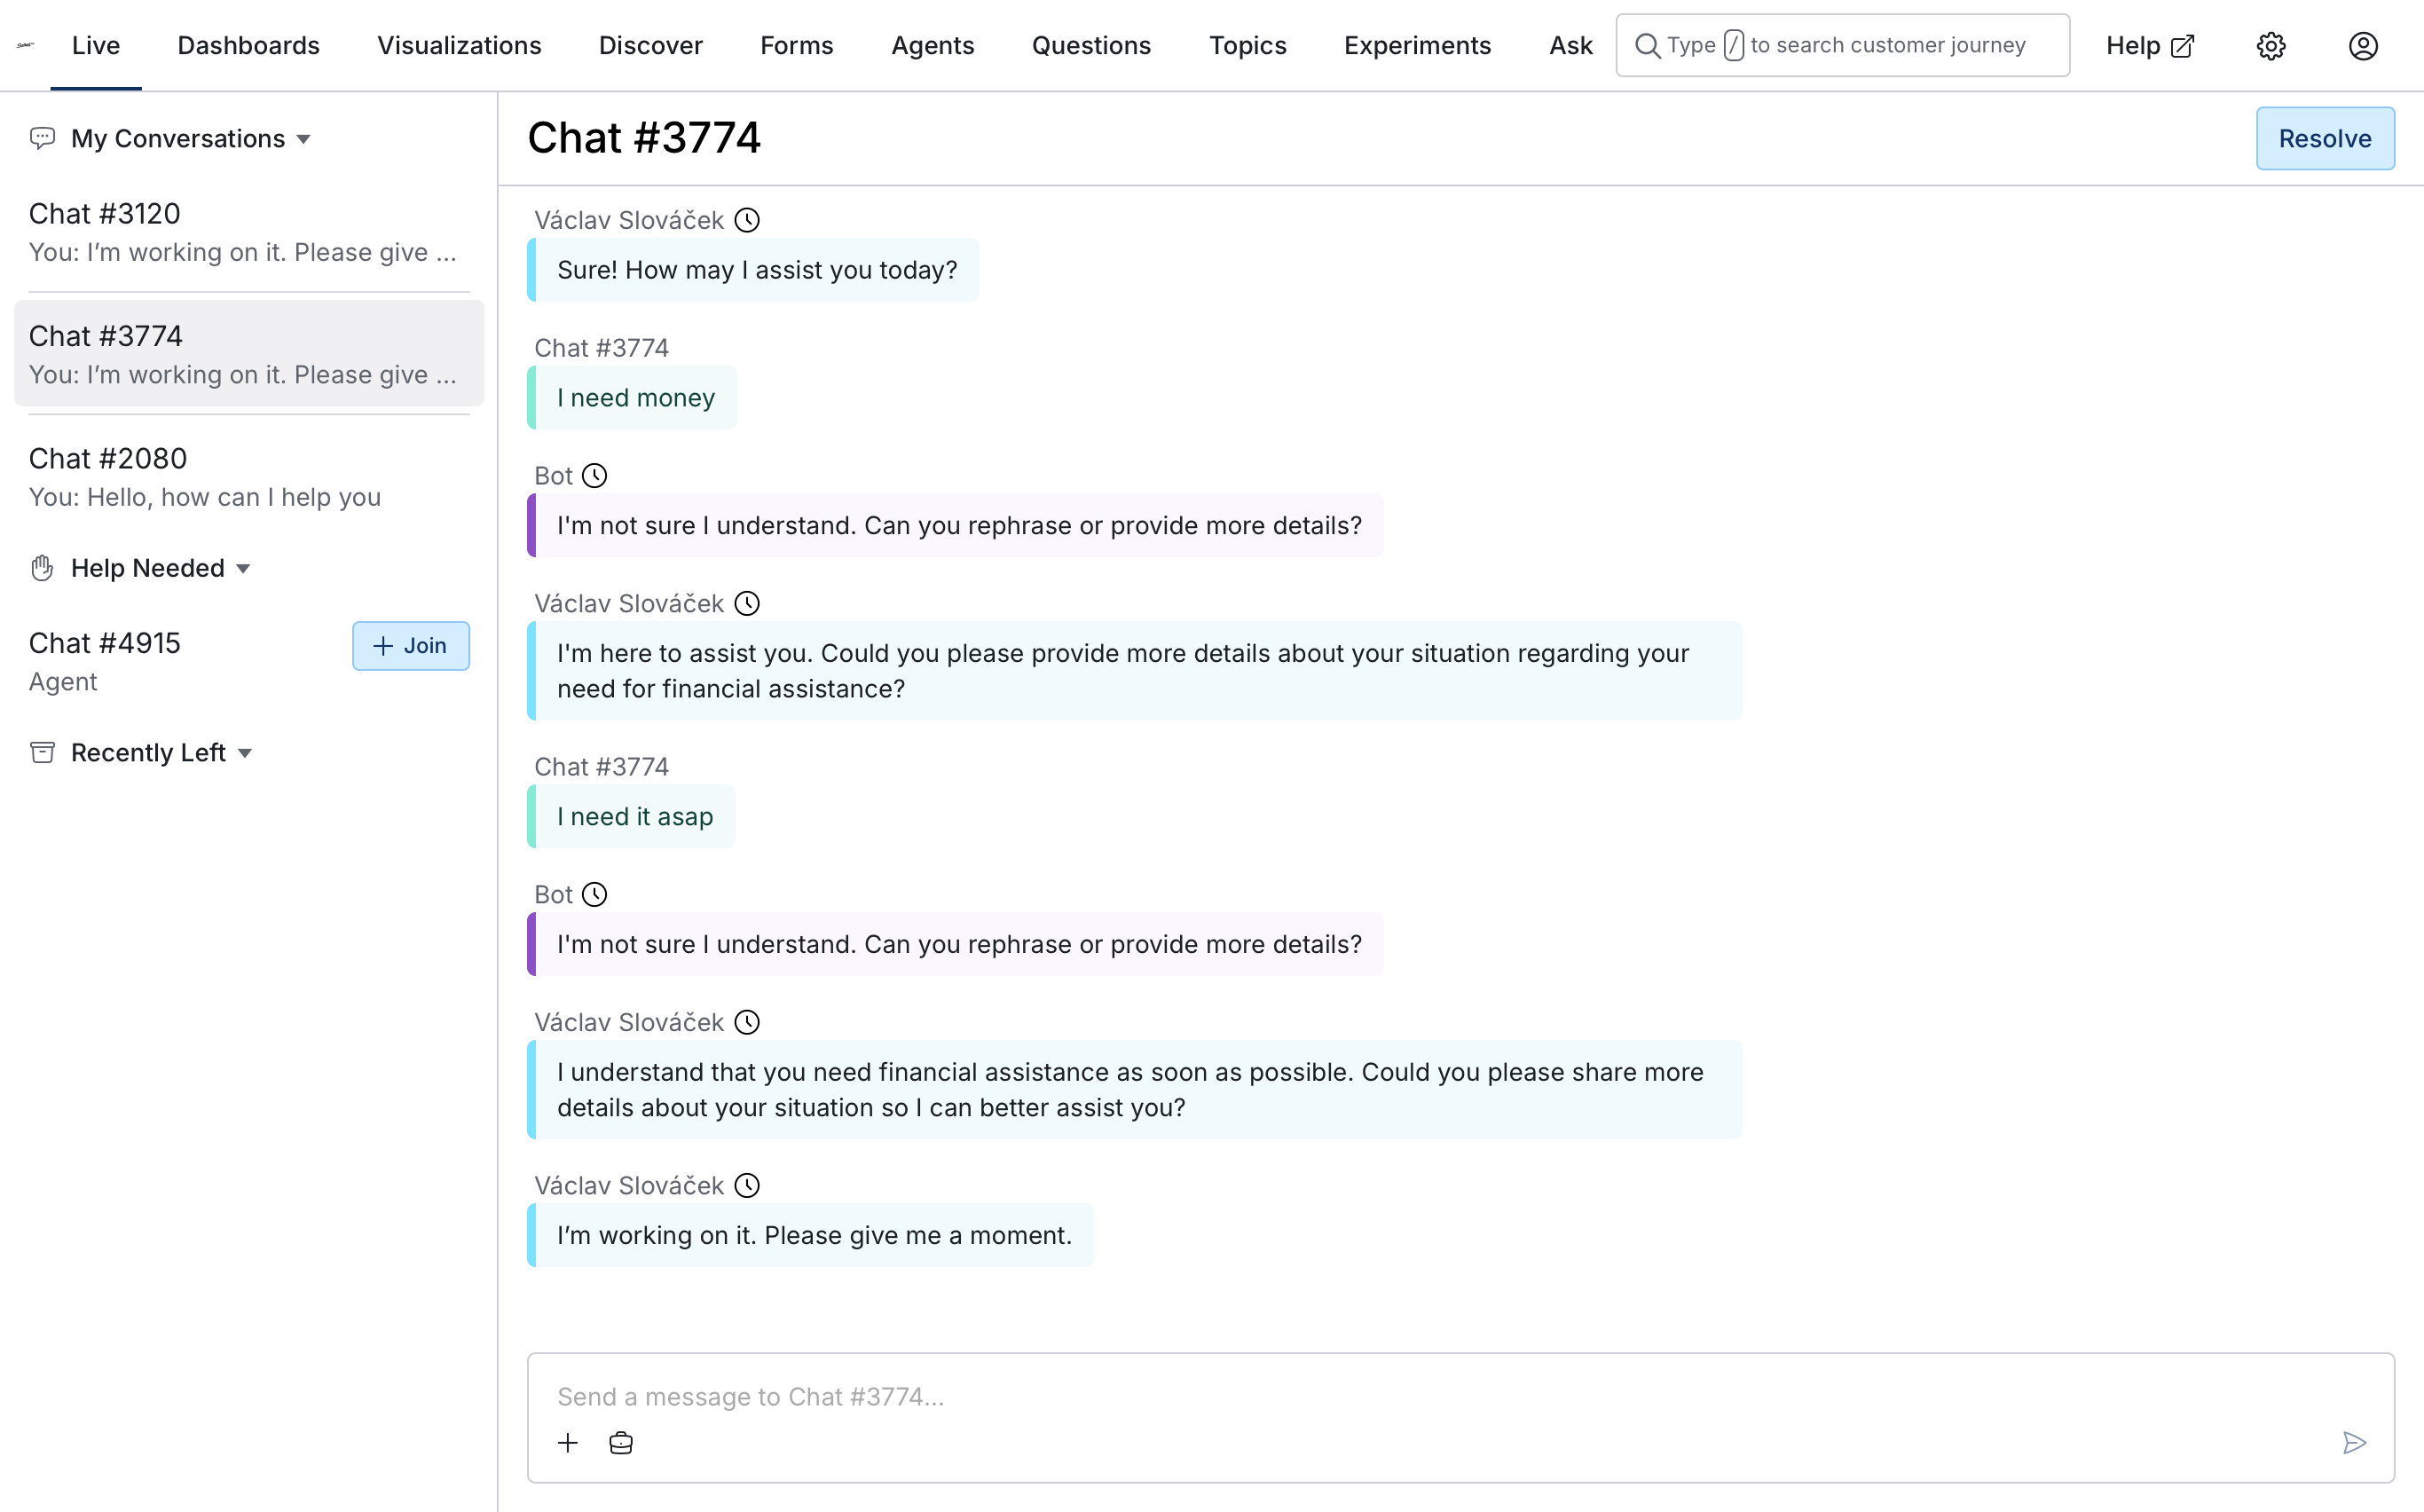The image size is (2424, 1512).
Task: Join Chat #4915
Action: (x=410, y=646)
